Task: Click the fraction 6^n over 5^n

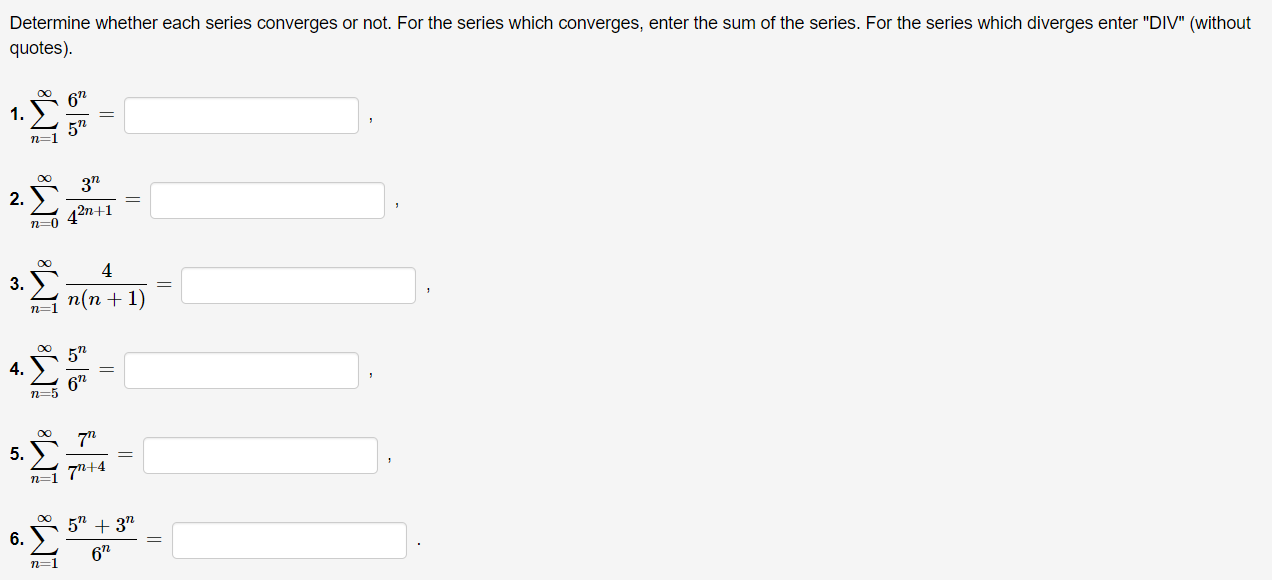Action: (76, 113)
